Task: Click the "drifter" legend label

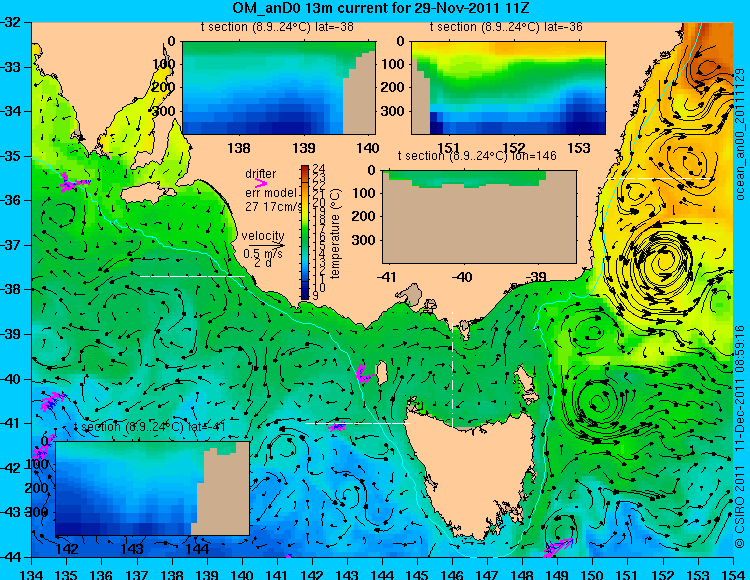Action: click(261, 174)
